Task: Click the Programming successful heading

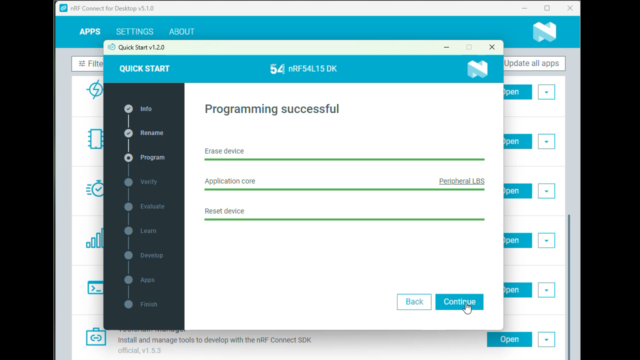Action: pos(272,109)
